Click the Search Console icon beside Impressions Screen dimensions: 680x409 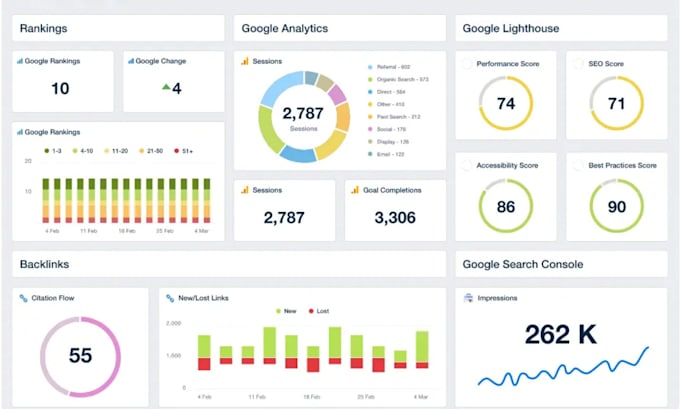468,298
